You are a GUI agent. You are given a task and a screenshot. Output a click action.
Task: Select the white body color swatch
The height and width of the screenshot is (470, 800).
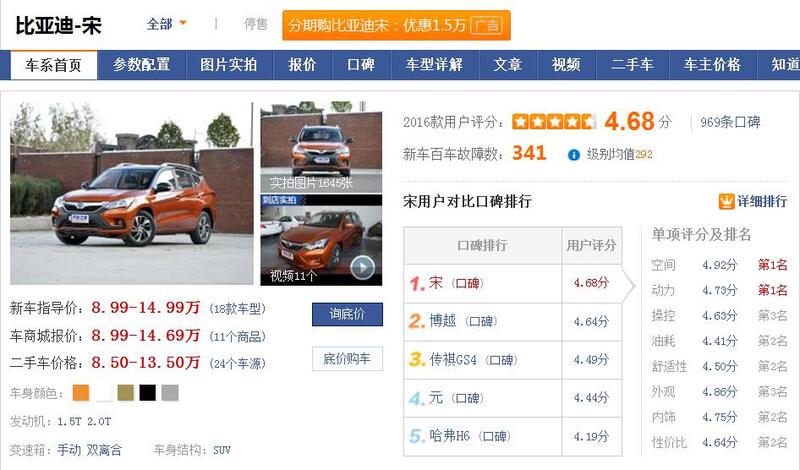pyautogui.click(x=104, y=393)
